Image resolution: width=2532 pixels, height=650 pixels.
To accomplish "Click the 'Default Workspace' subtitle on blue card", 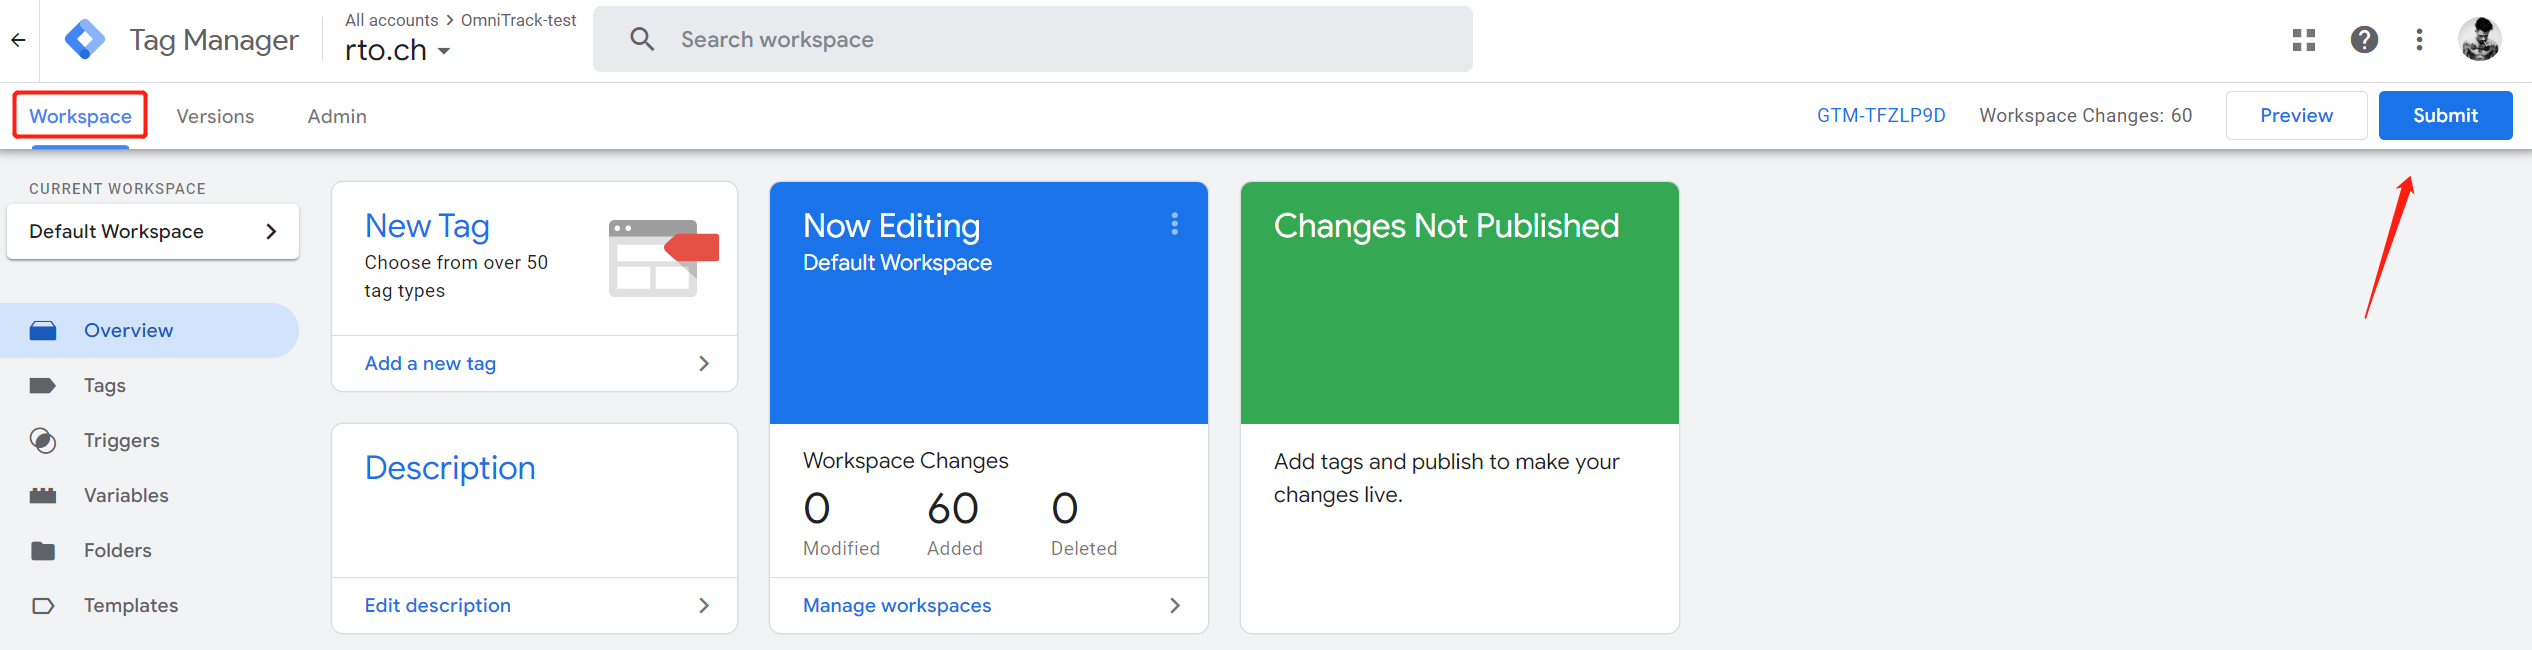I will [897, 263].
